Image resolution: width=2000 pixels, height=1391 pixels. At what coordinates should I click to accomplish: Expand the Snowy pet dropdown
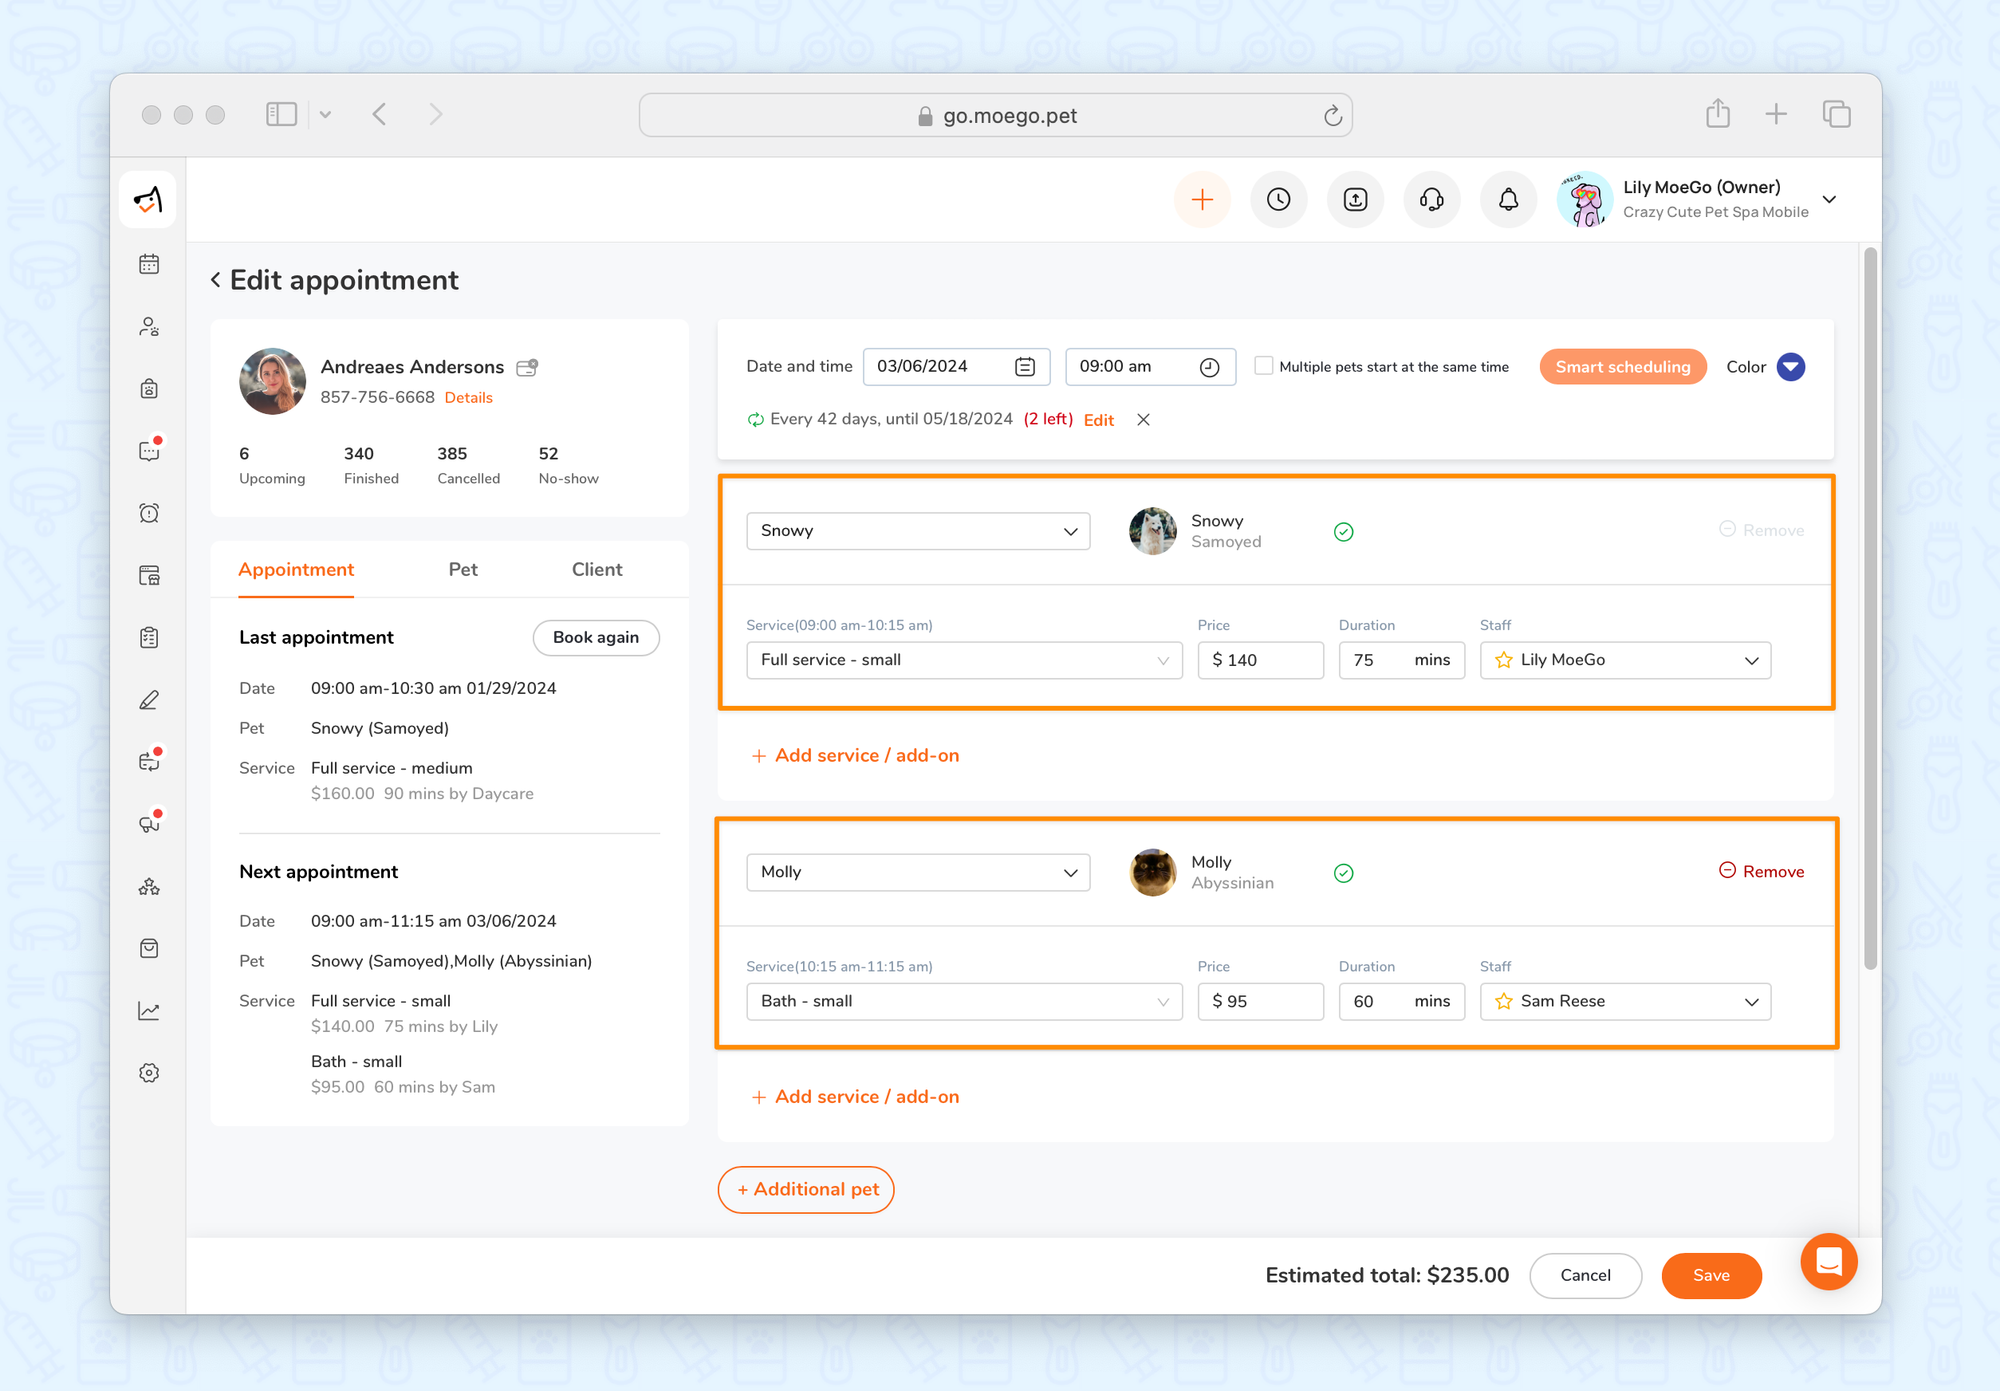tap(917, 531)
